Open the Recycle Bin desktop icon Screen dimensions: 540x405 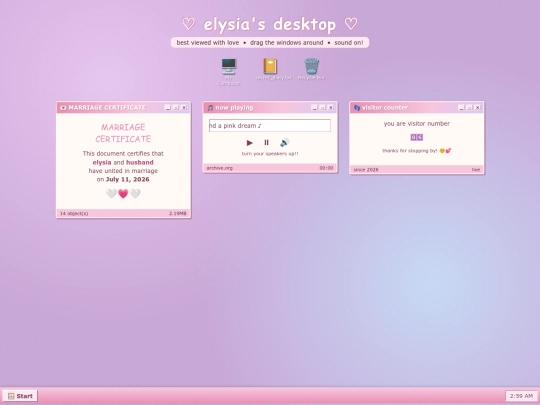pyautogui.click(x=311, y=69)
